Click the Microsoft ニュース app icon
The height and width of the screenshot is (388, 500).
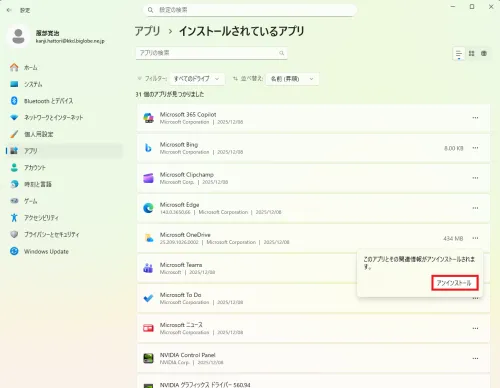148,328
